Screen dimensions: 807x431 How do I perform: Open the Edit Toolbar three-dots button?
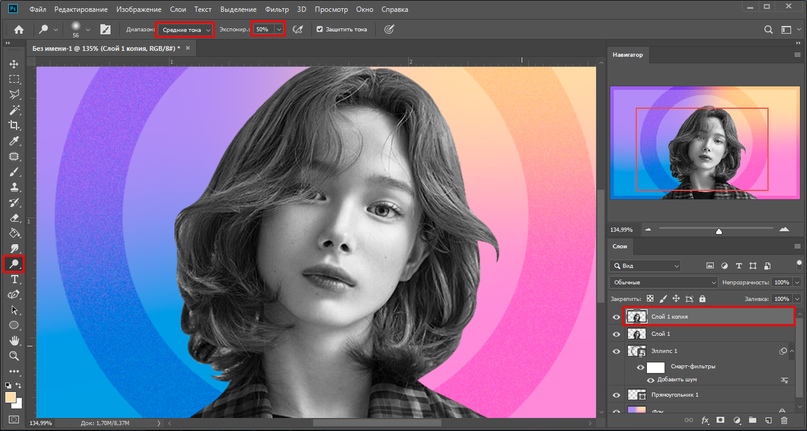click(x=14, y=371)
